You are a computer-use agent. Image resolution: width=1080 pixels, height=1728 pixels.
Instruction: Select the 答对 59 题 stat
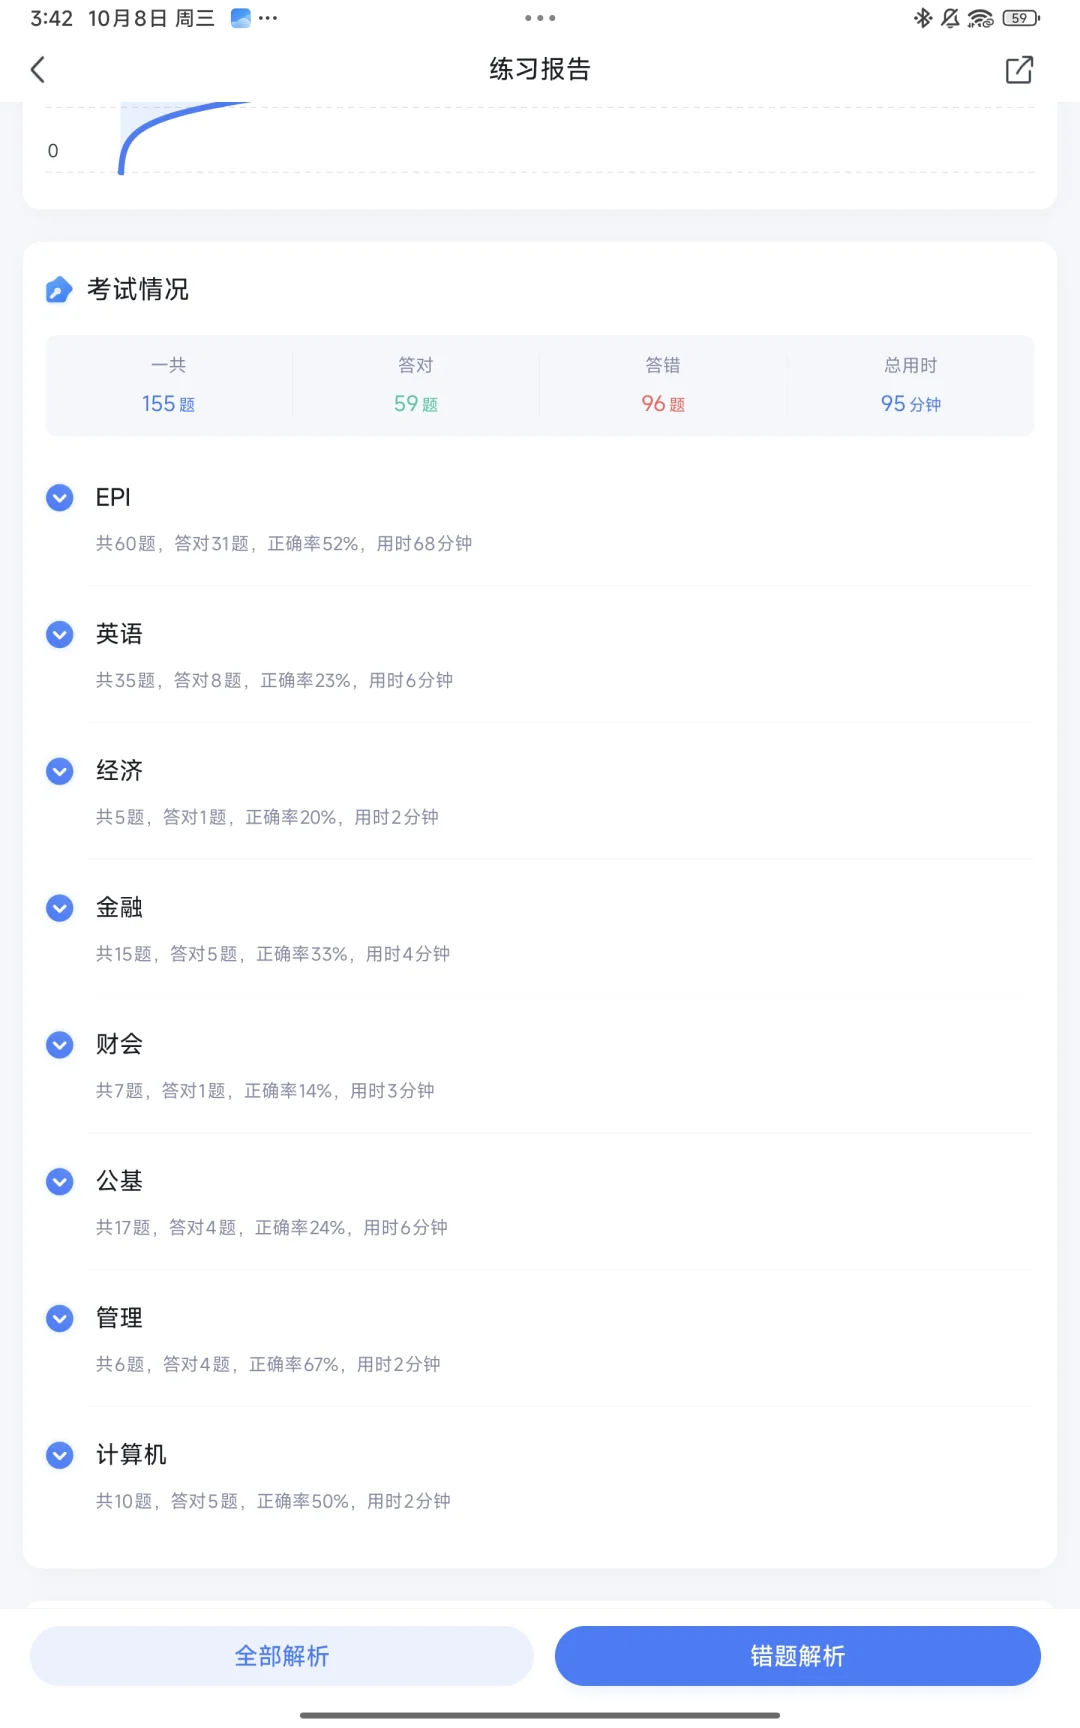416,387
